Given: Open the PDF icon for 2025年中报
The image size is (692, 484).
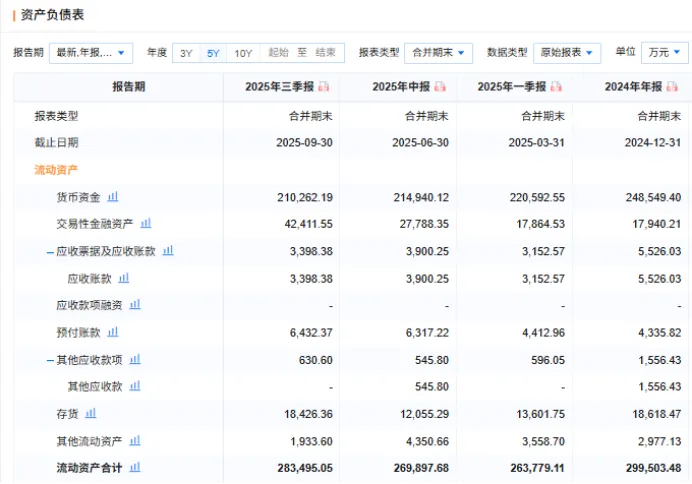Looking at the screenshot, I should tap(440, 87).
